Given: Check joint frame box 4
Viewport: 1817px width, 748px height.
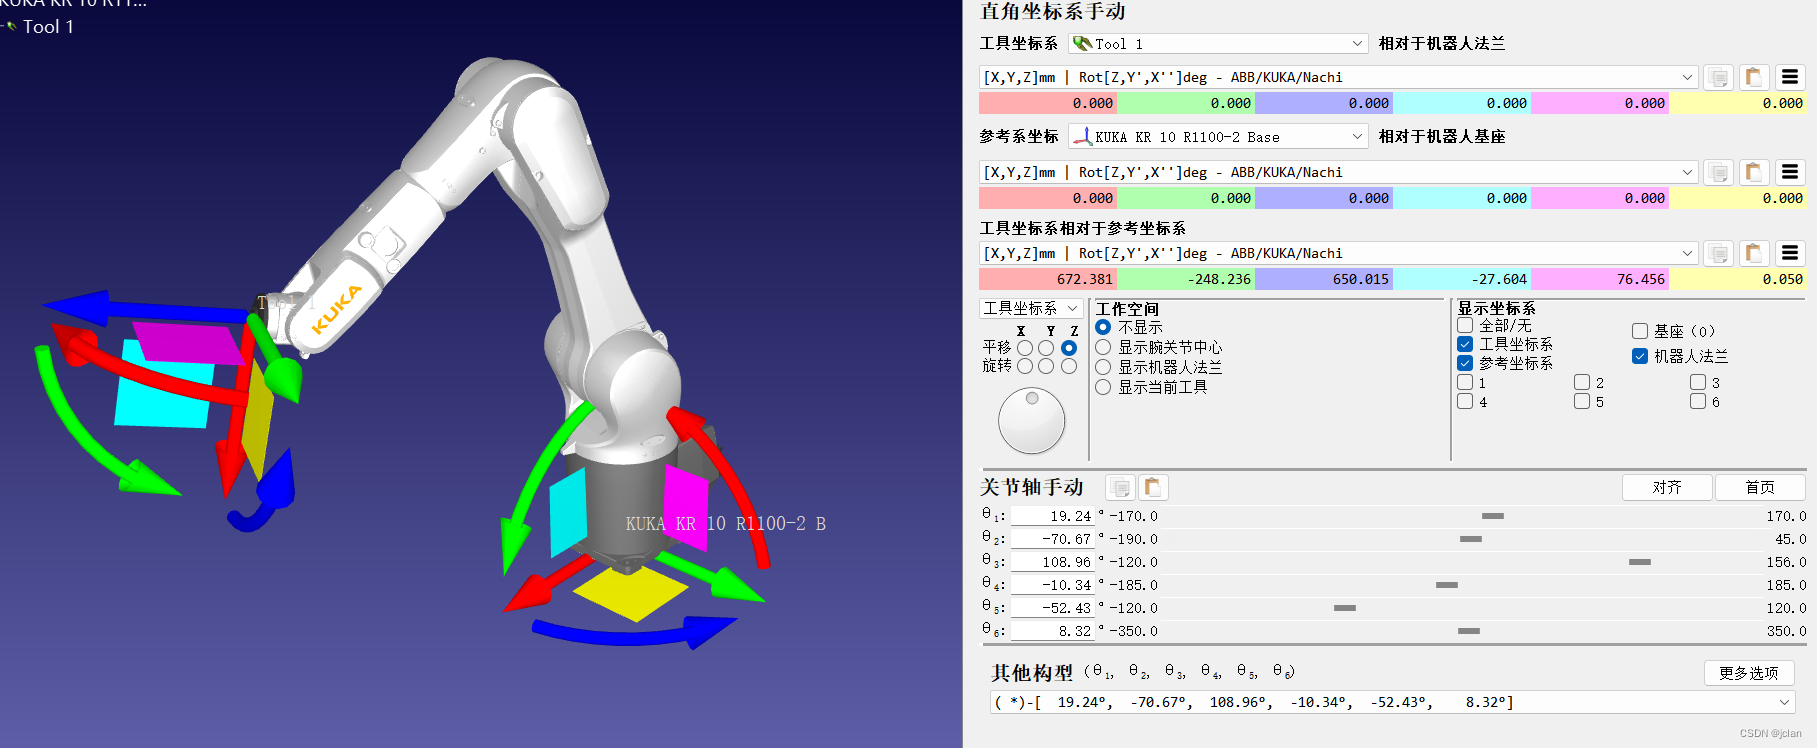Looking at the screenshot, I should pyautogui.click(x=1465, y=401).
